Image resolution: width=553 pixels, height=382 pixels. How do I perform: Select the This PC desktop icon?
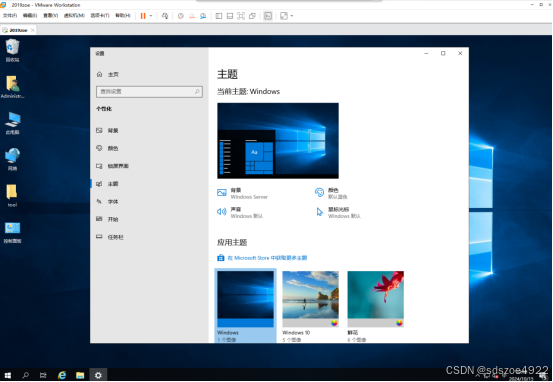[12, 123]
